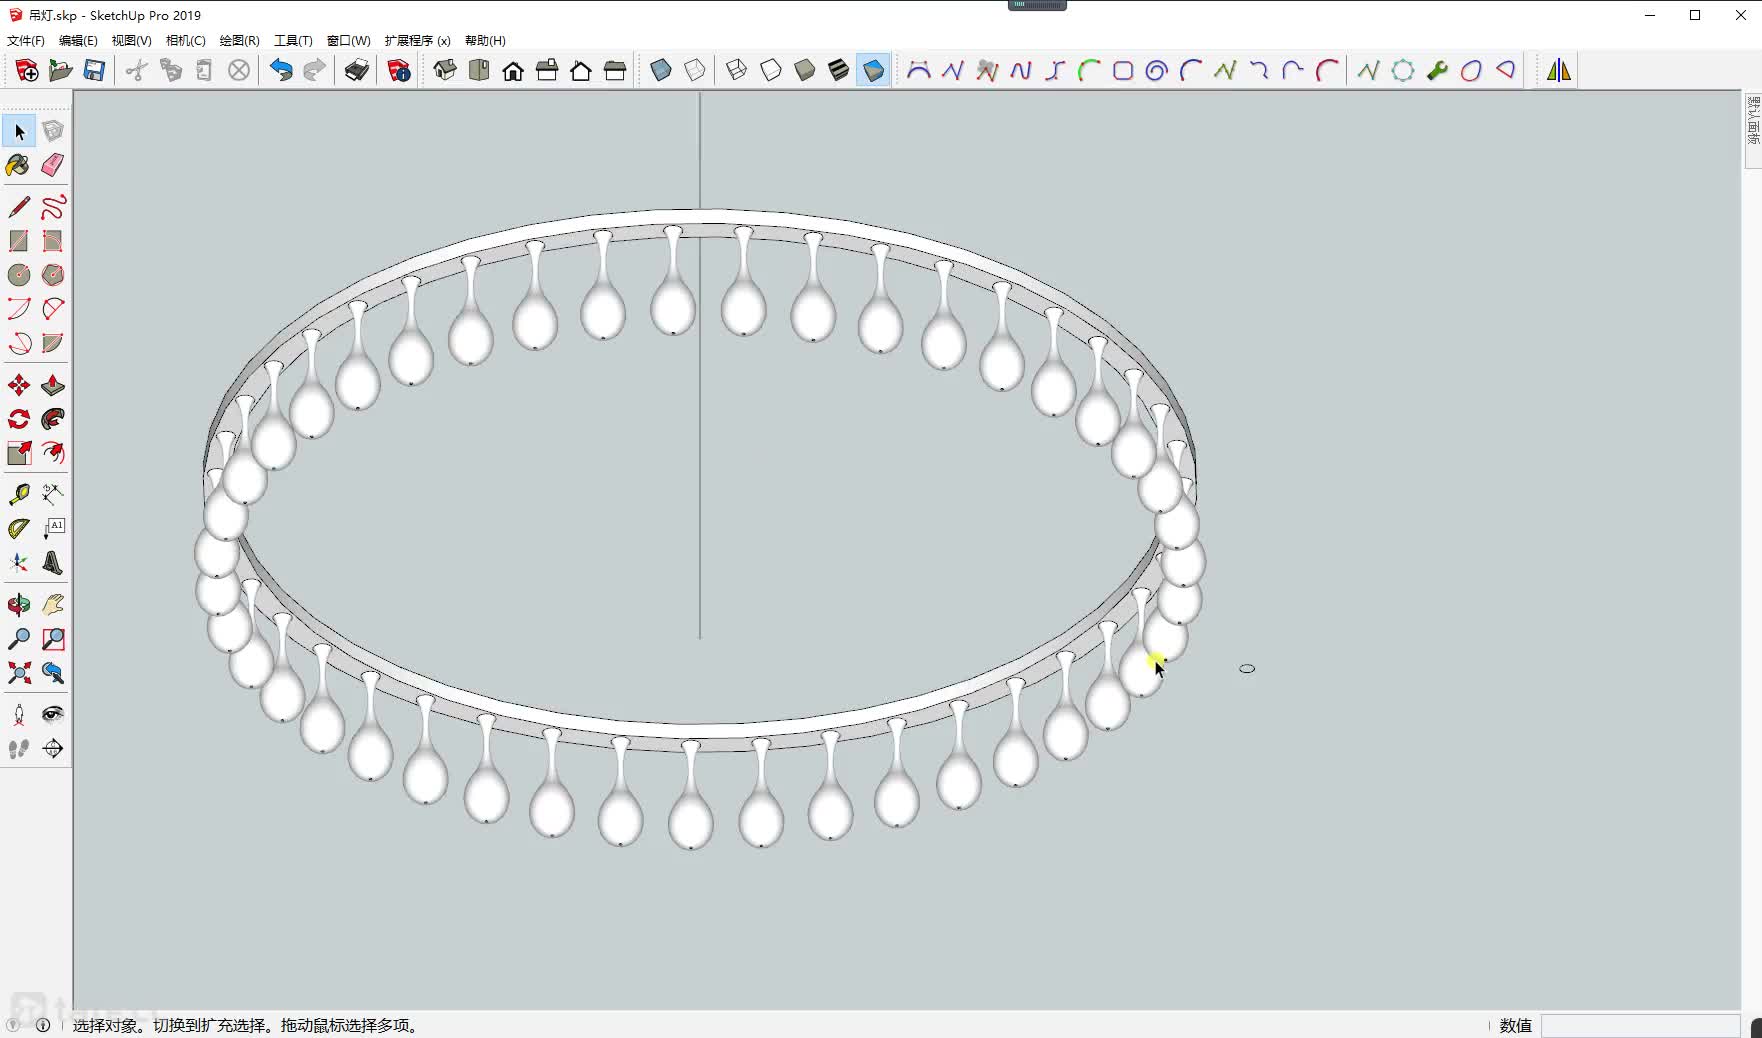Image resolution: width=1762 pixels, height=1038 pixels.
Task: Open the 窗口(W) menu
Action: (348, 41)
